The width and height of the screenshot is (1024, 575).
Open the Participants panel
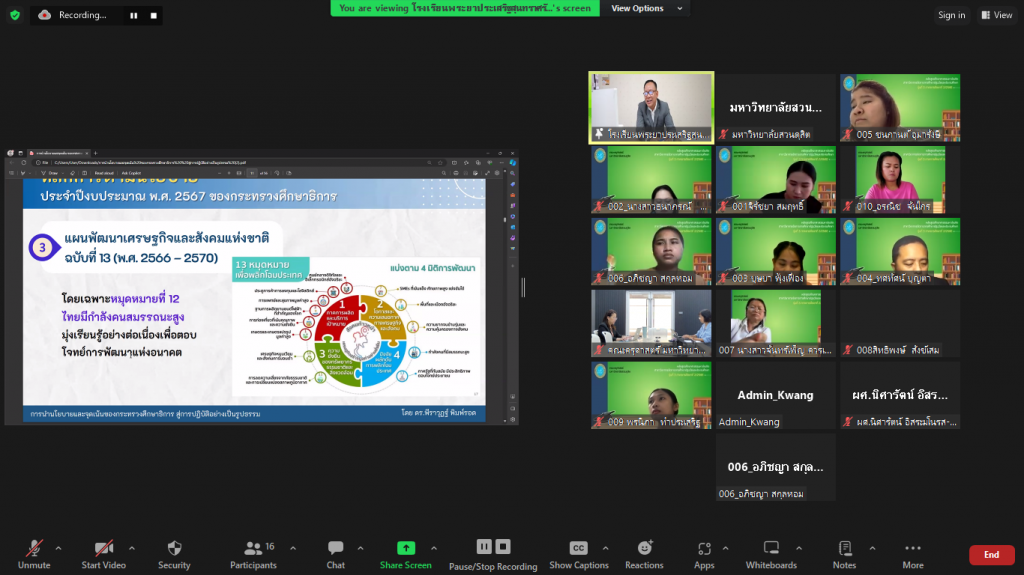253,553
